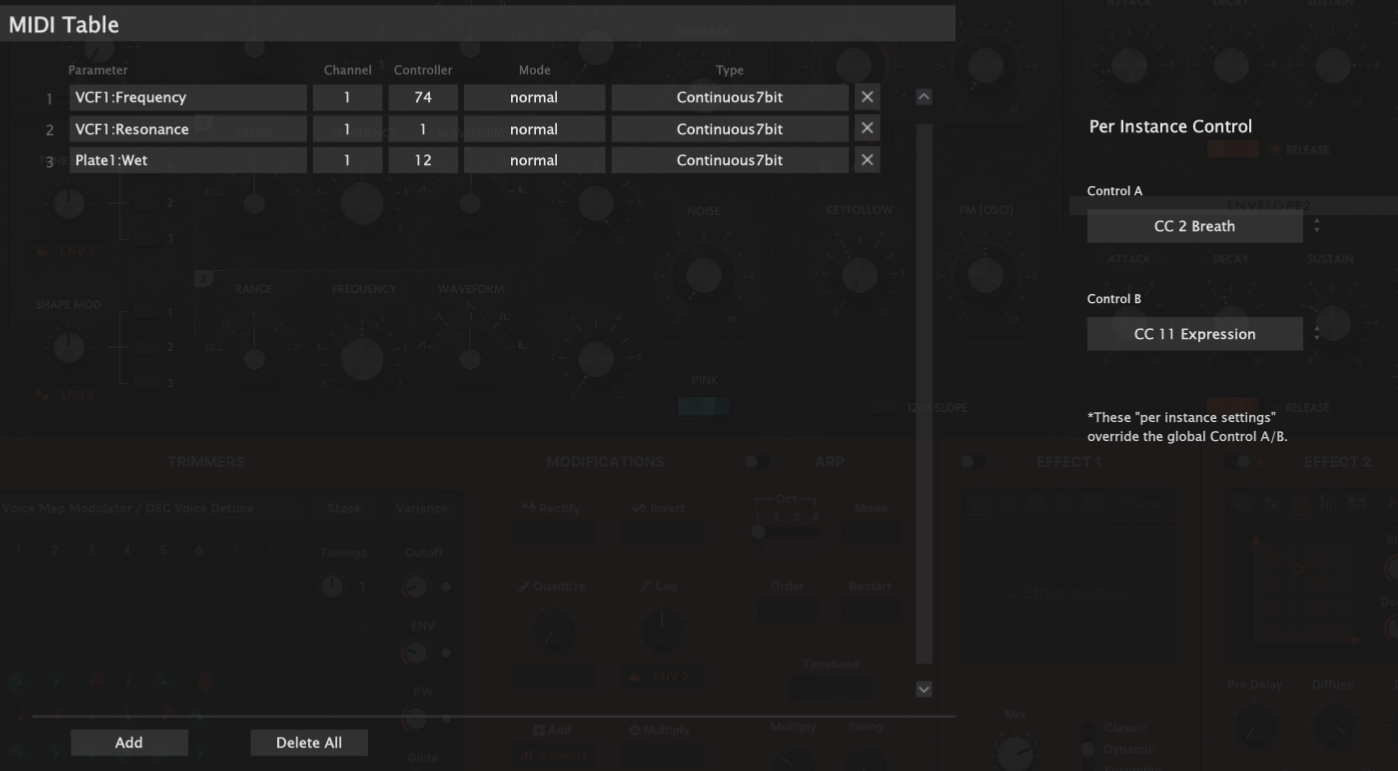Click the Invert modification icon
Image resolution: width=1398 pixels, height=771 pixels.
(638, 508)
